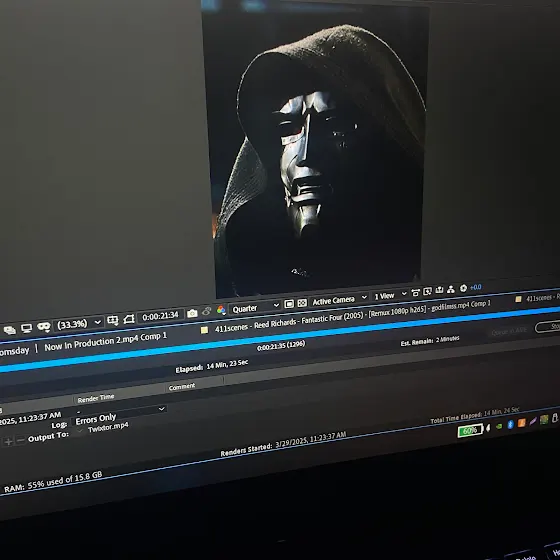Click the orange tray icon in the taskbar
The width and height of the screenshot is (560, 560).
click(521, 423)
